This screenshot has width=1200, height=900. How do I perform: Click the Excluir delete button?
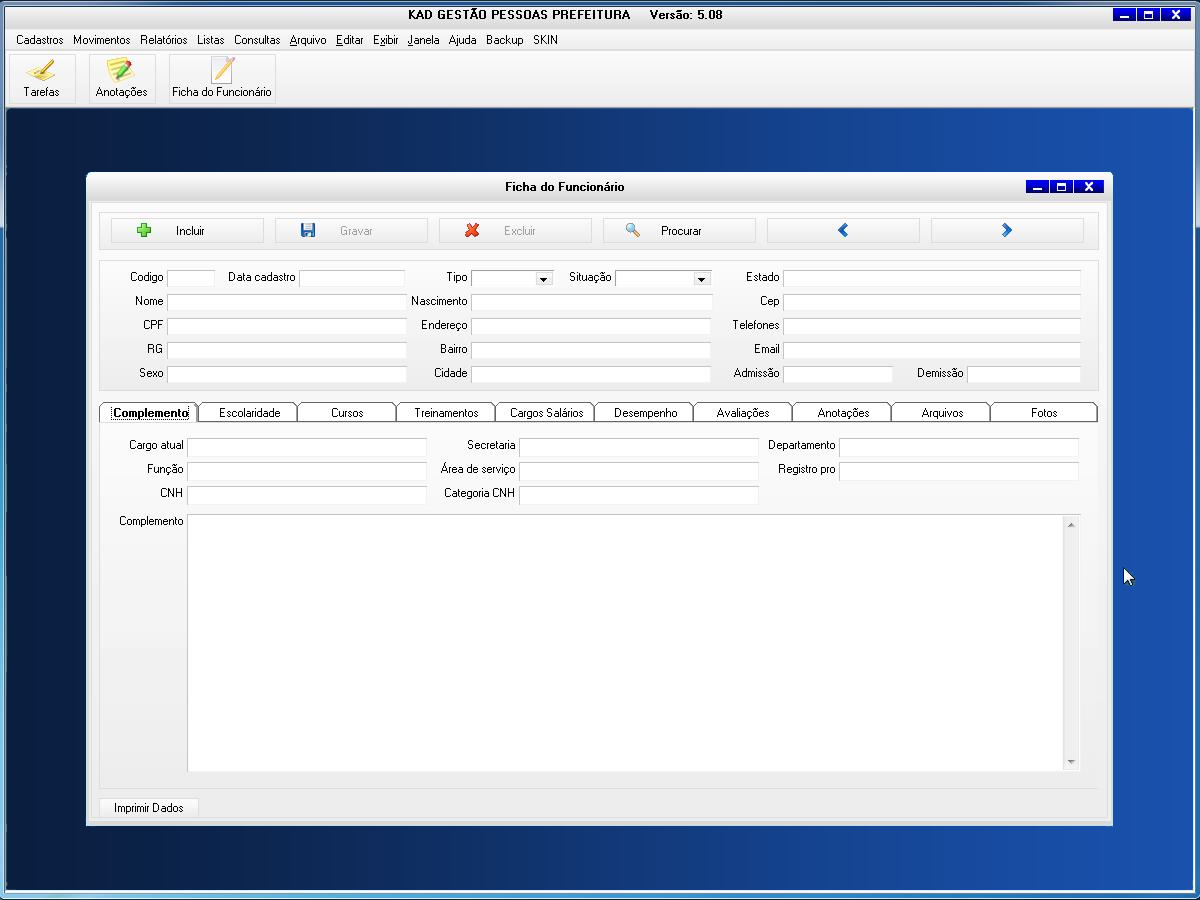coord(515,231)
